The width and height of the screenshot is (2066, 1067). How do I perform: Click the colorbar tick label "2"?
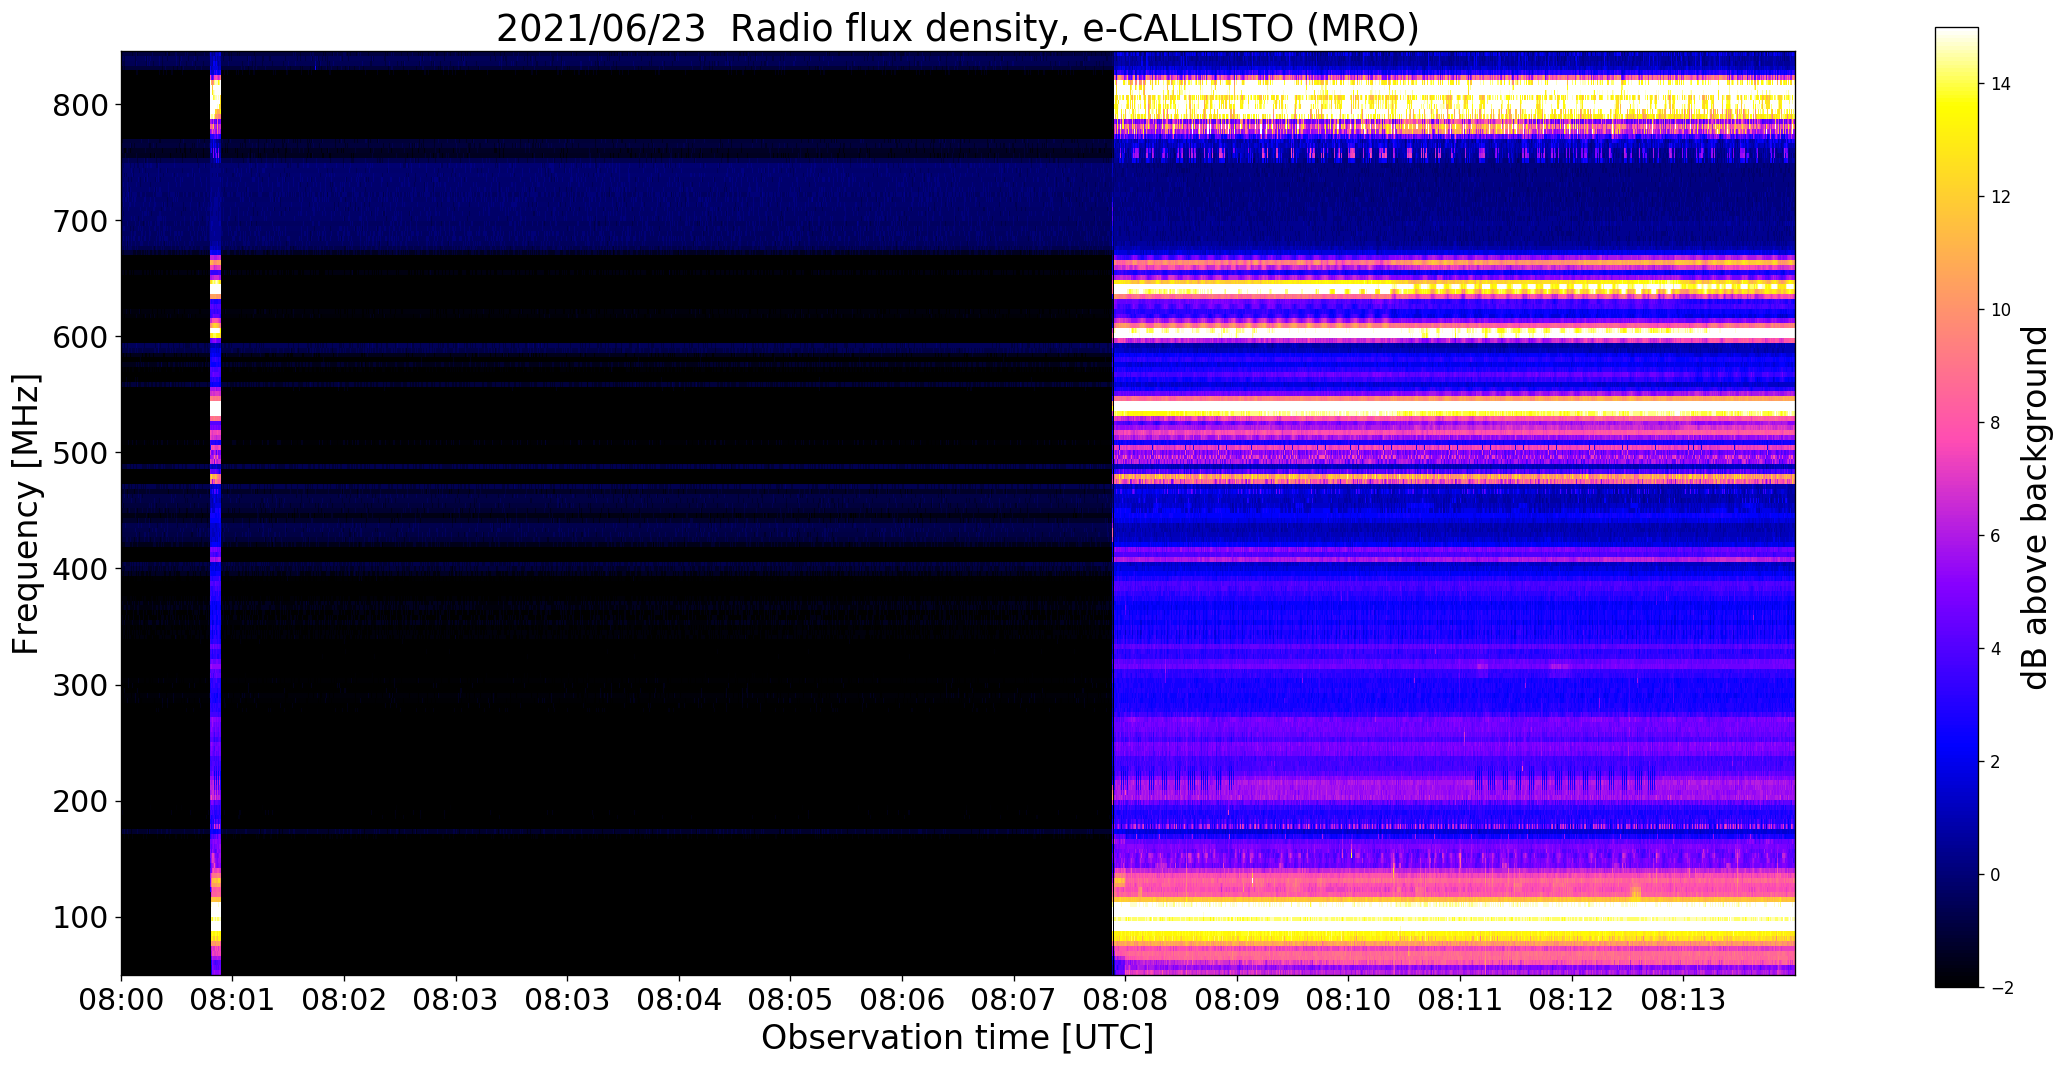1996,762
